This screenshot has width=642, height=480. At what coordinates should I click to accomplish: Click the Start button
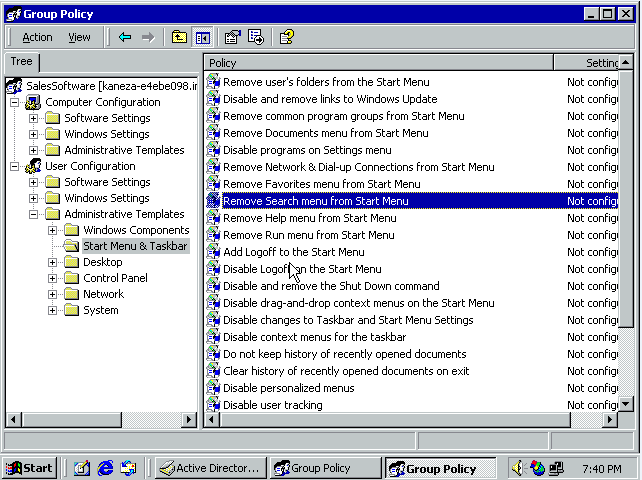29,468
